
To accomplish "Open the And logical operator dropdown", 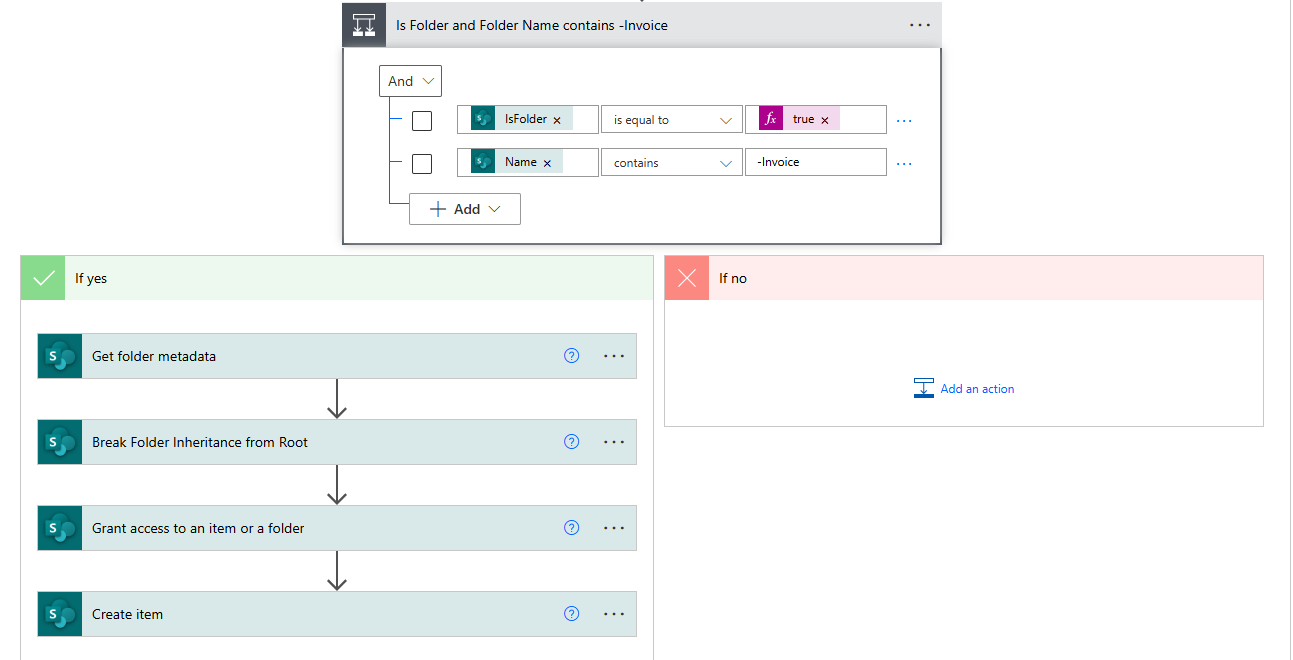I will click(x=411, y=81).
